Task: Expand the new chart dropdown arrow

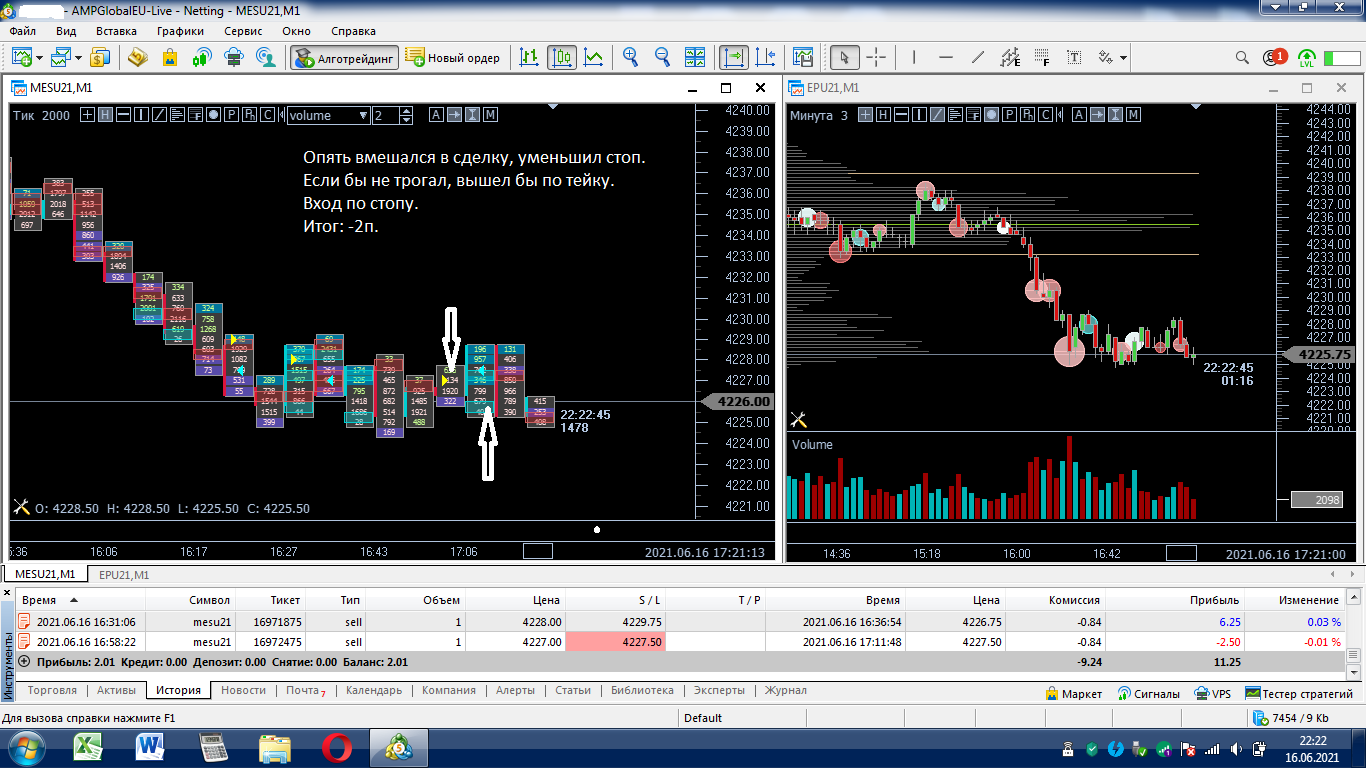Action: (38, 57)
